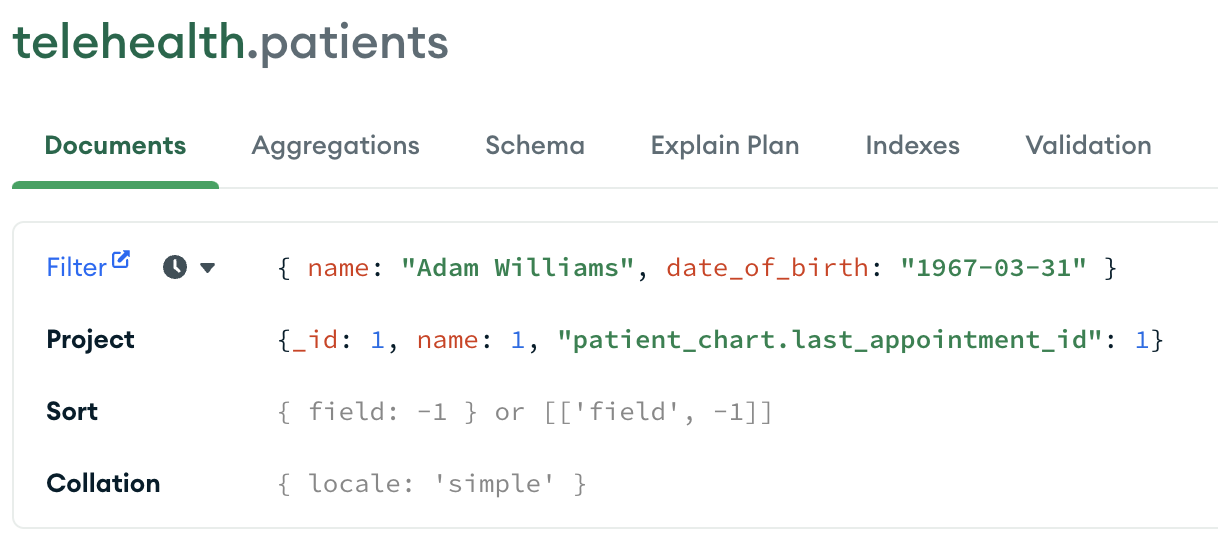Click the blue Filter link
This screenshot has width=1218, height=544.
point(76,268)
